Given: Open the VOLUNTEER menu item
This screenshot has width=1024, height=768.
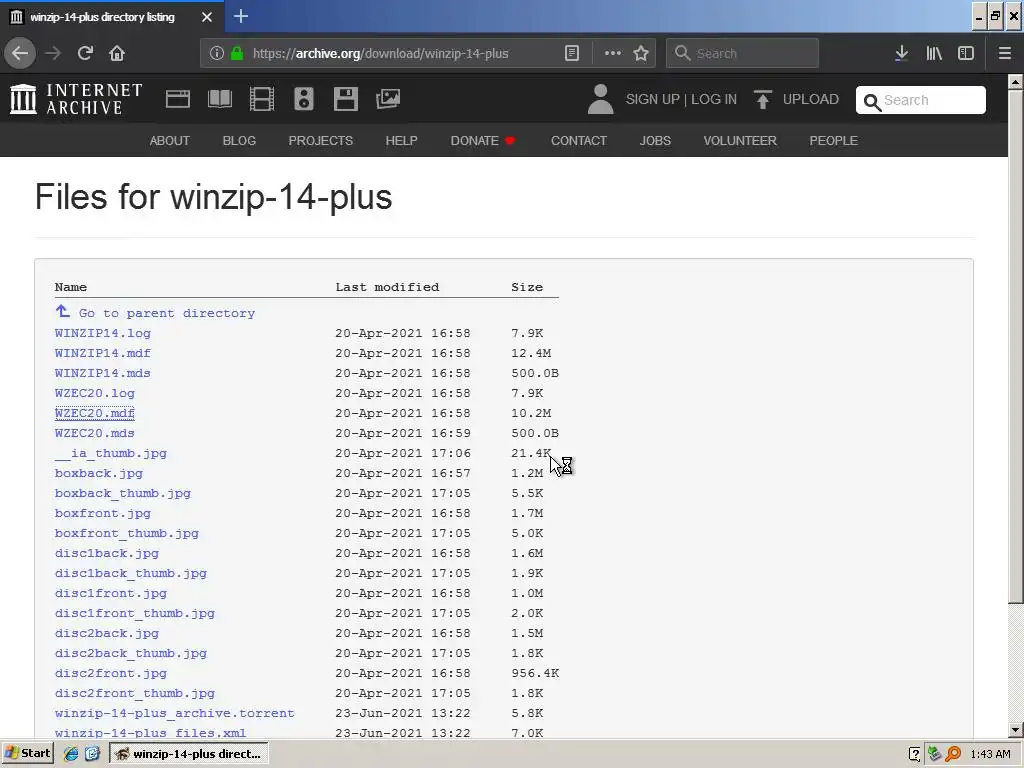Looking at the screenshot, I should click(740, 140).
